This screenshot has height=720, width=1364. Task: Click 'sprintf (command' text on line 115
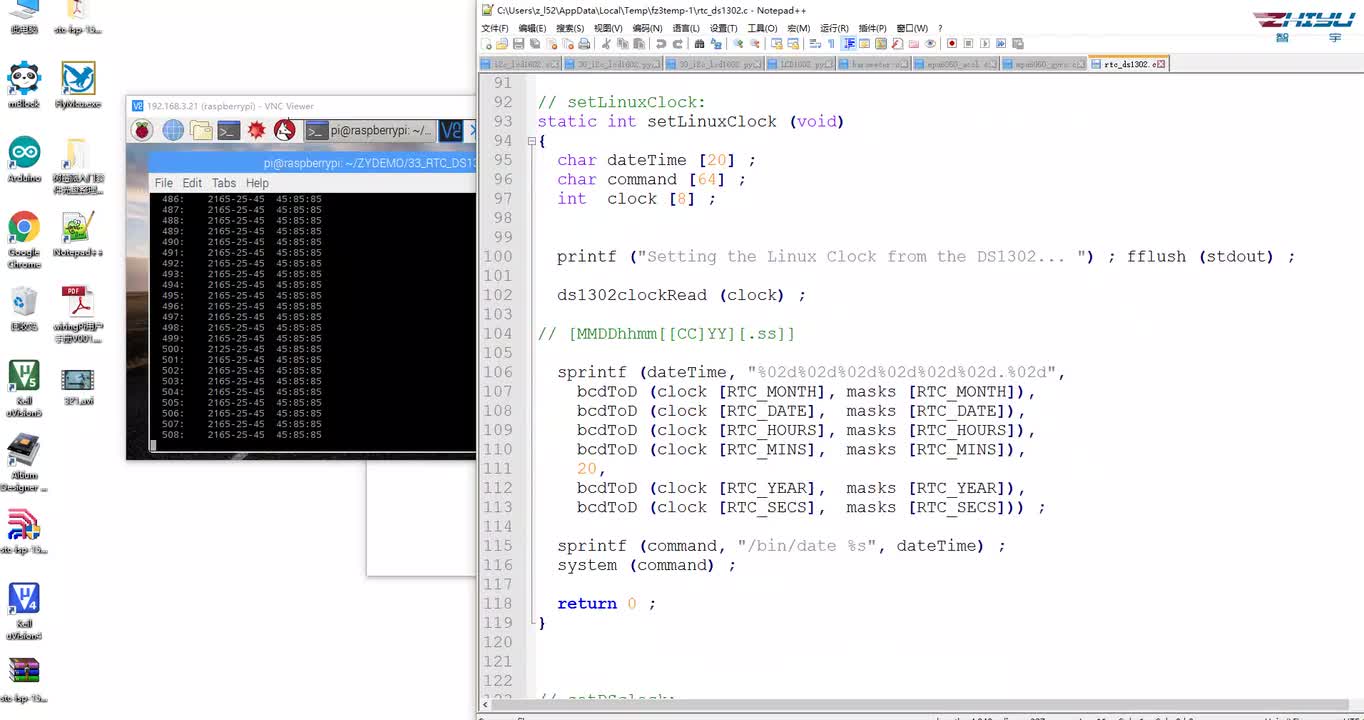pos(638,546)
